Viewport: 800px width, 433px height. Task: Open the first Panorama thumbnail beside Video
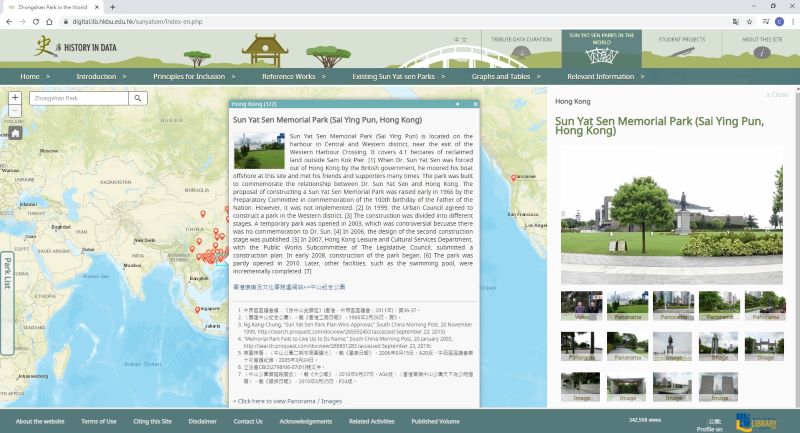point(628,305)
